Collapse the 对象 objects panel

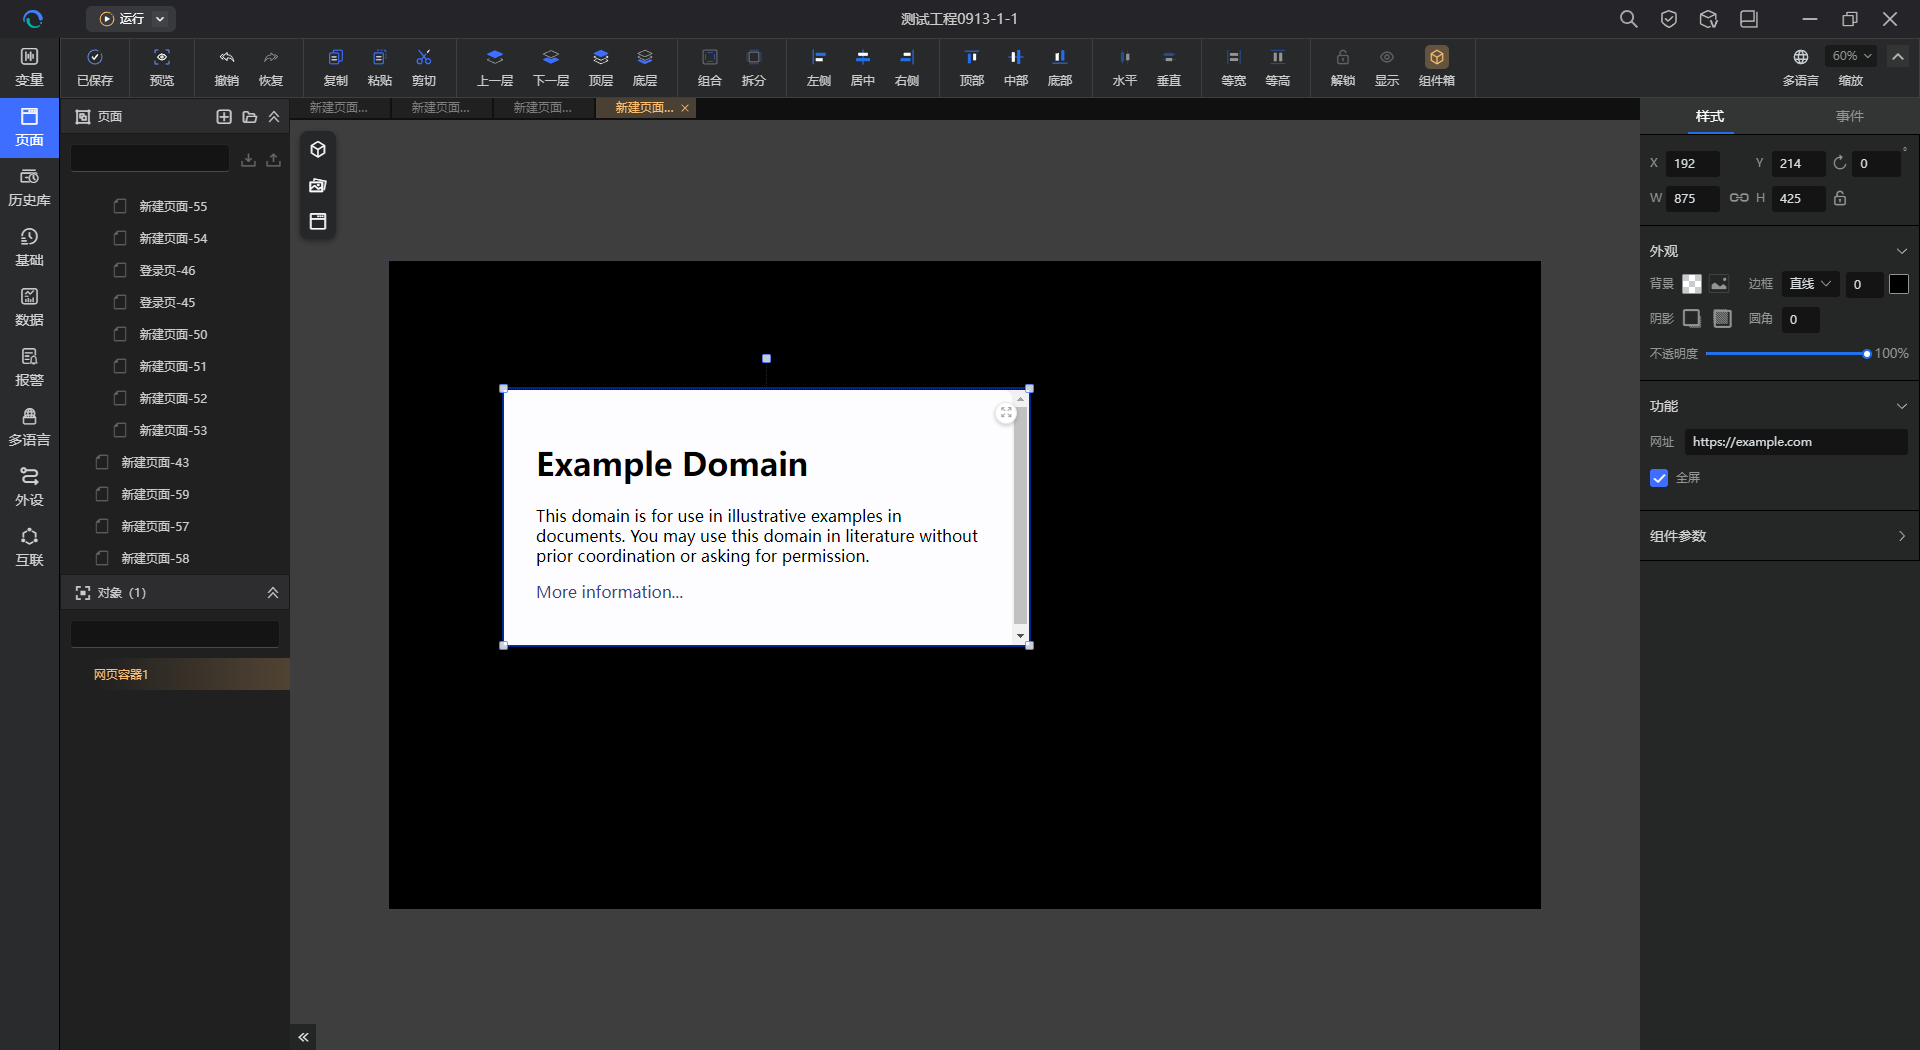[273, 593]
